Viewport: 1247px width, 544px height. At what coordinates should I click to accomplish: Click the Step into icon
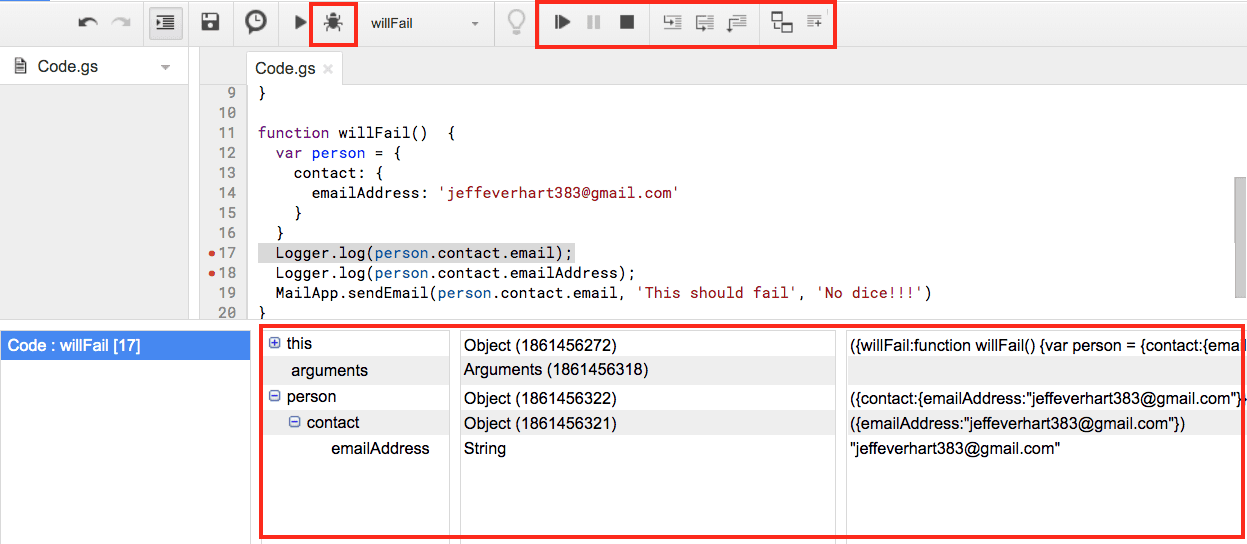pyautogui.click(x=673, y=21)
